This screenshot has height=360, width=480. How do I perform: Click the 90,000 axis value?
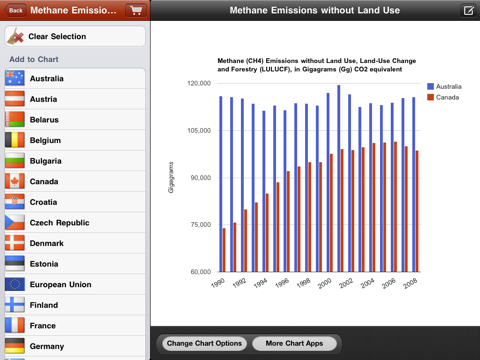click(201, 178)
